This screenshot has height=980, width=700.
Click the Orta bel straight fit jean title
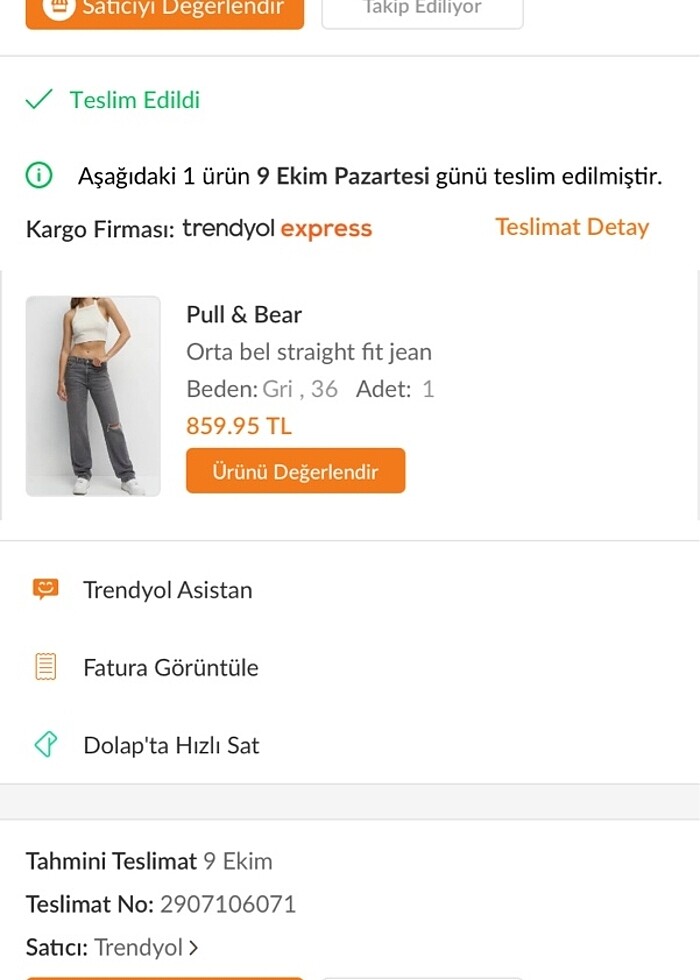pyautogui.click(x=309, y=352)
